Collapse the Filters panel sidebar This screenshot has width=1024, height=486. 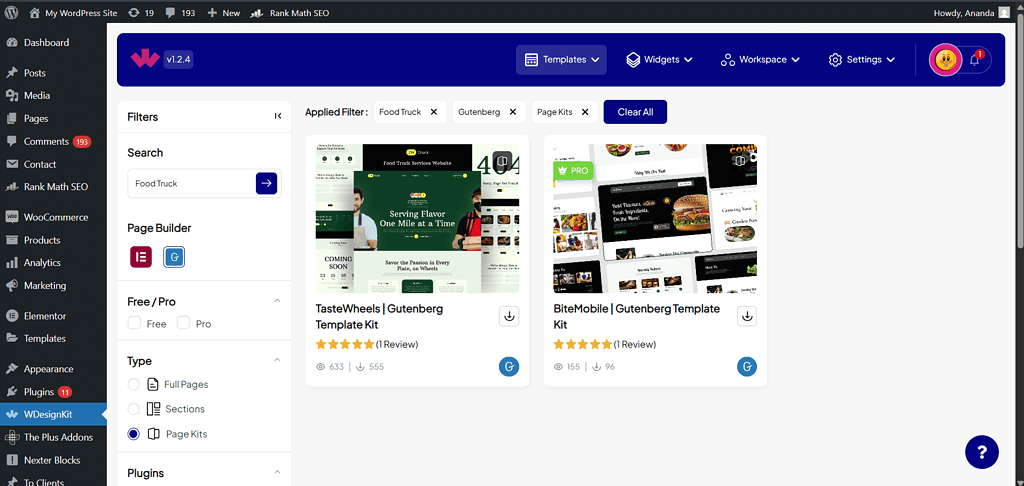click(278, 116)
